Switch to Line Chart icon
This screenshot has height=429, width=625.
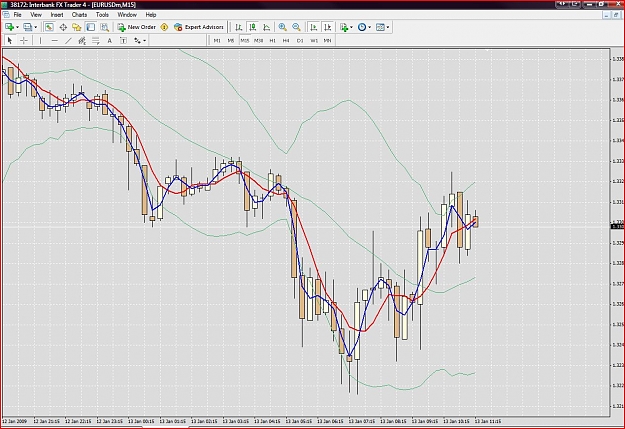point(267,27)
